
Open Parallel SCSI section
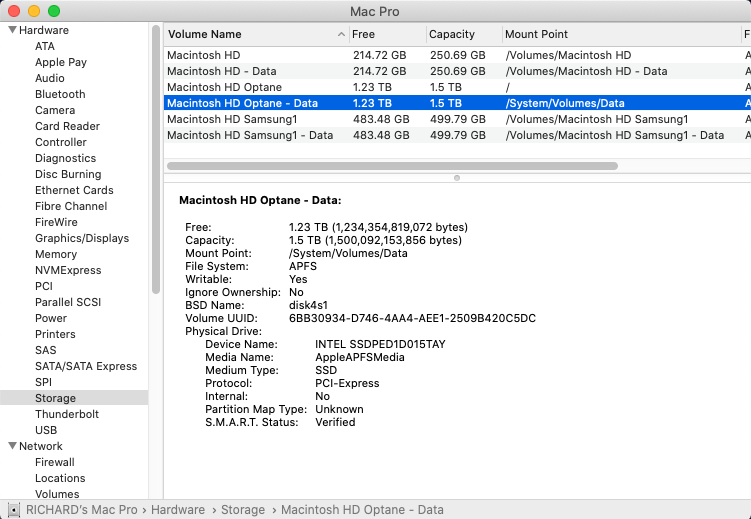point(68,302)
